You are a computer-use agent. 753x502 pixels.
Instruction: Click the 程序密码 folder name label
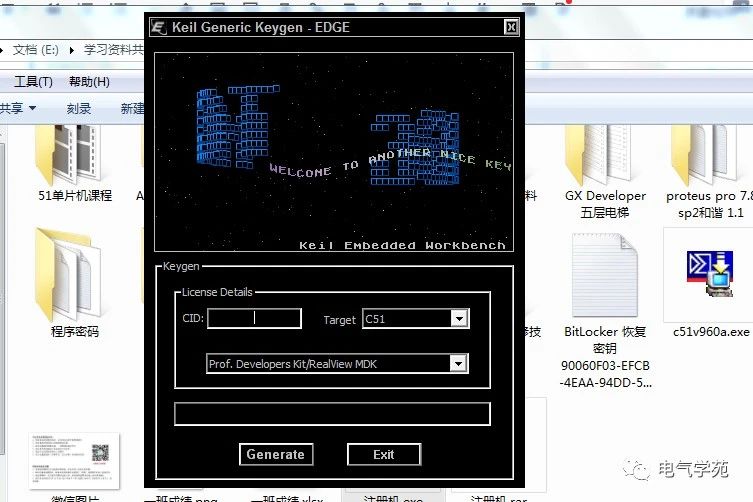pyautogui.click(x=75, y=331)
